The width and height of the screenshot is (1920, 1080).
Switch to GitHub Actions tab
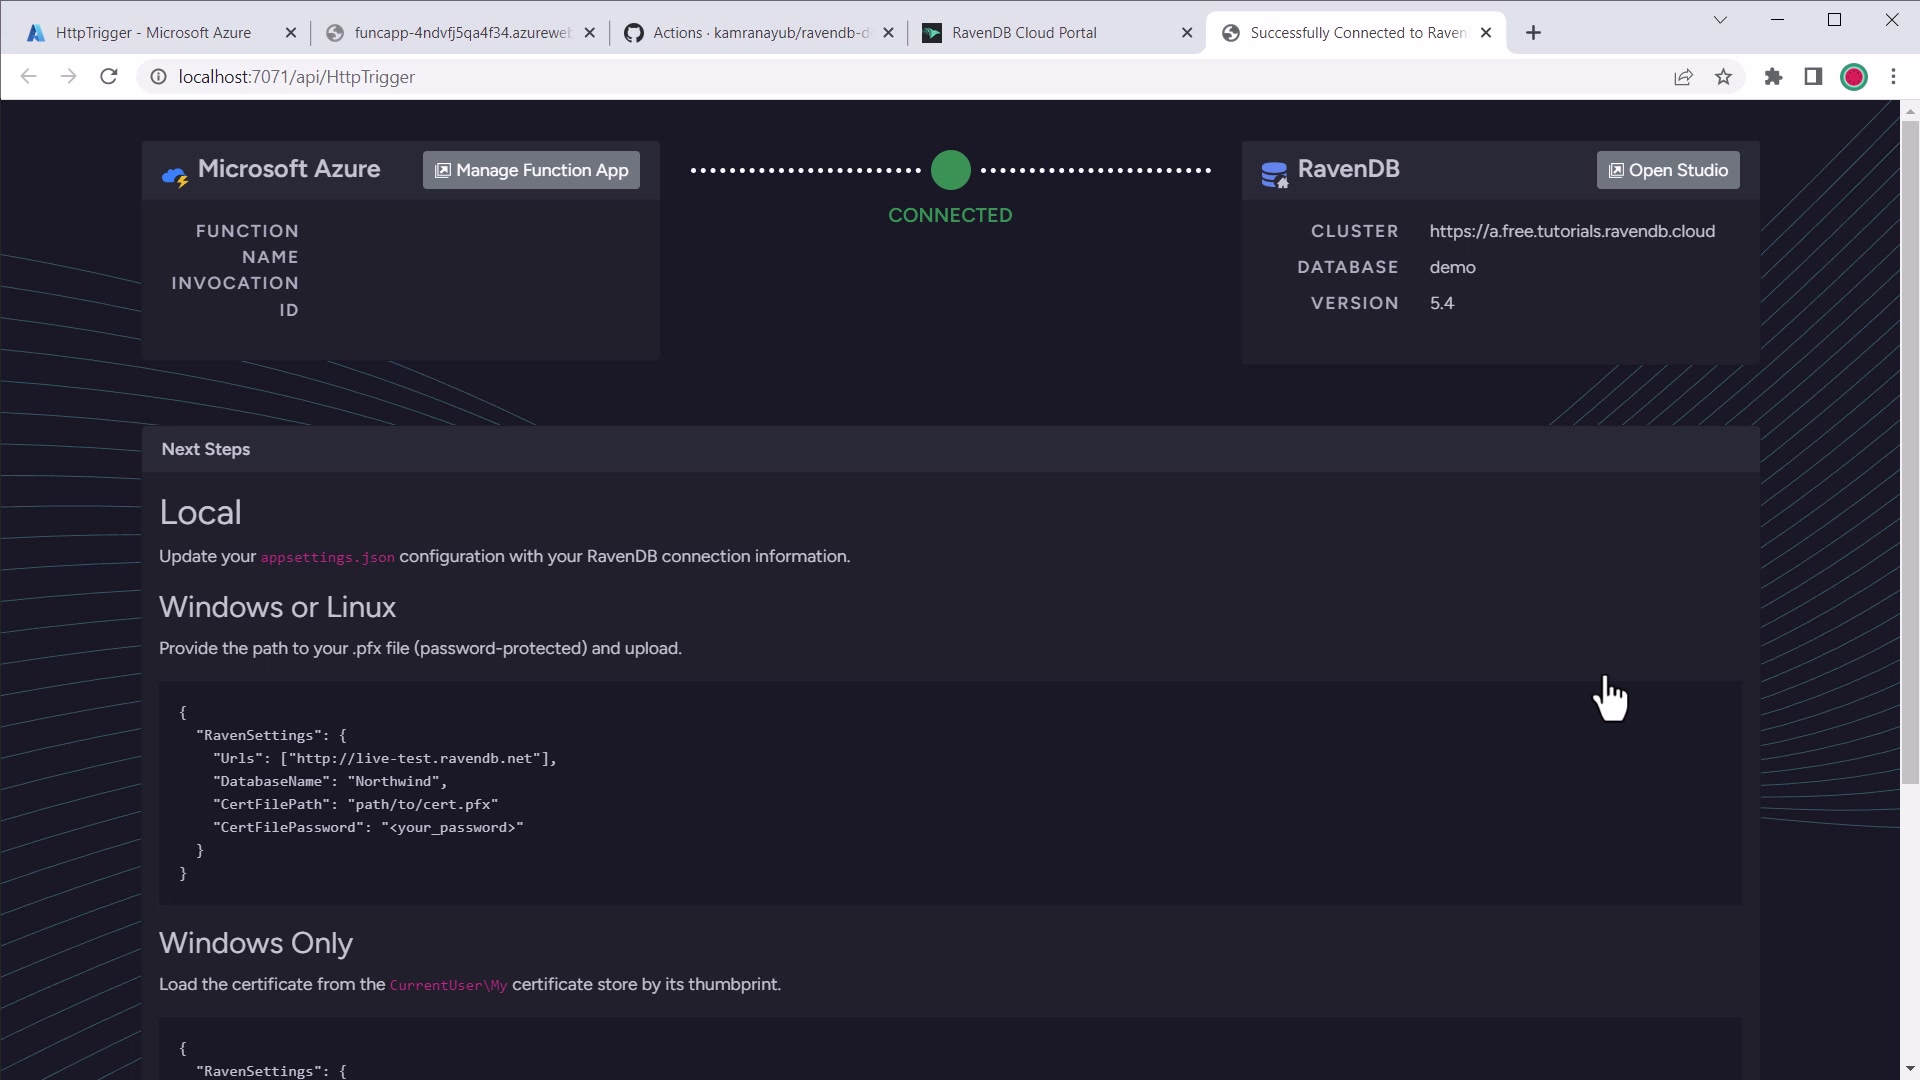pos(758,33)
